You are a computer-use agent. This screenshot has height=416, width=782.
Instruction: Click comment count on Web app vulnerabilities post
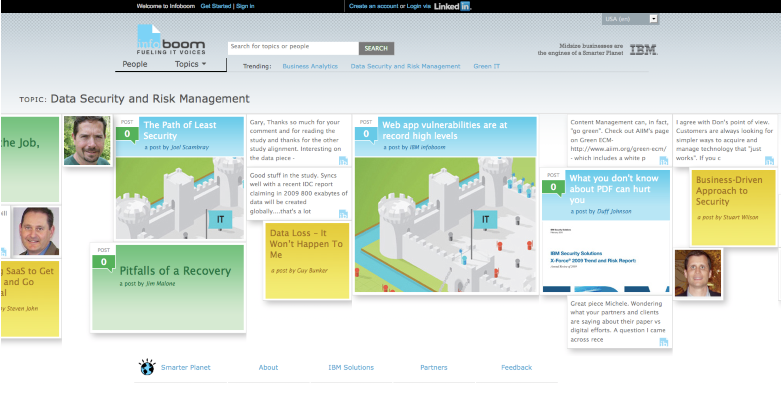tap(366, 134)
